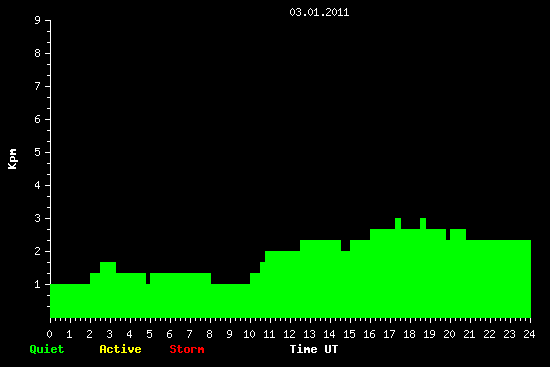Click hour 12 on the time axis

289,334
